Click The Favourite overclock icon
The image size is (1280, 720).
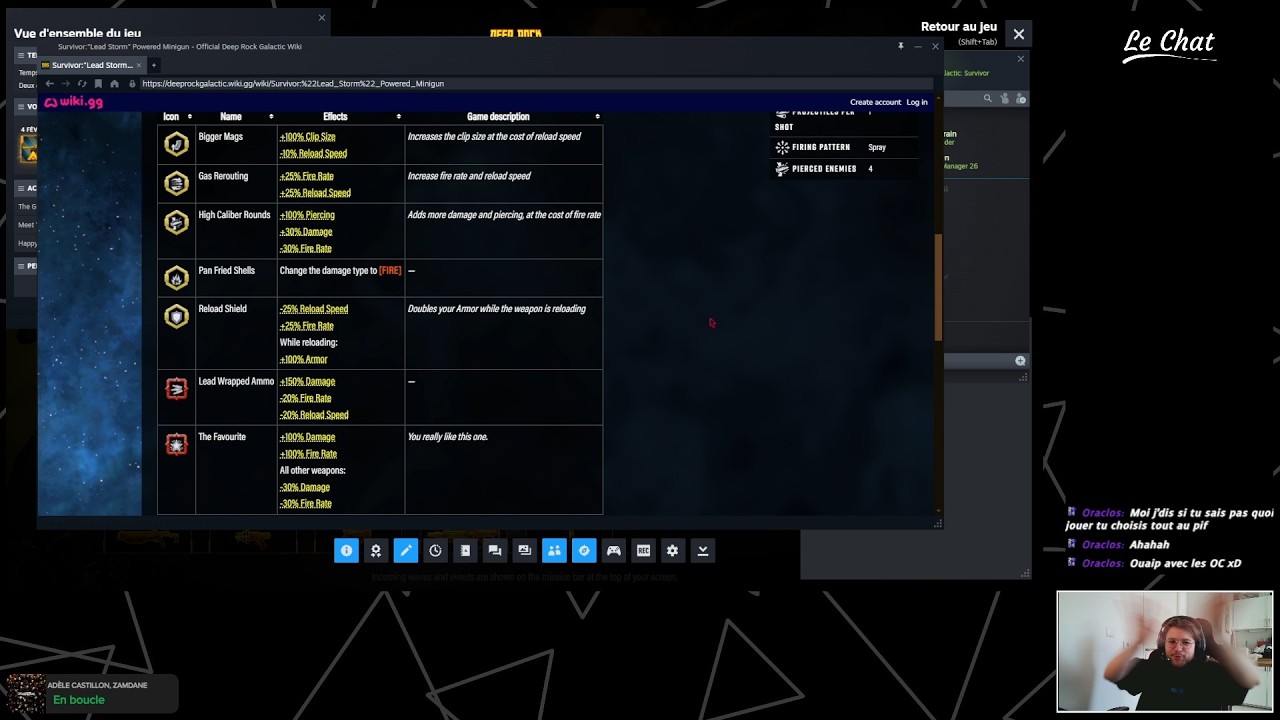coord(176,444)
